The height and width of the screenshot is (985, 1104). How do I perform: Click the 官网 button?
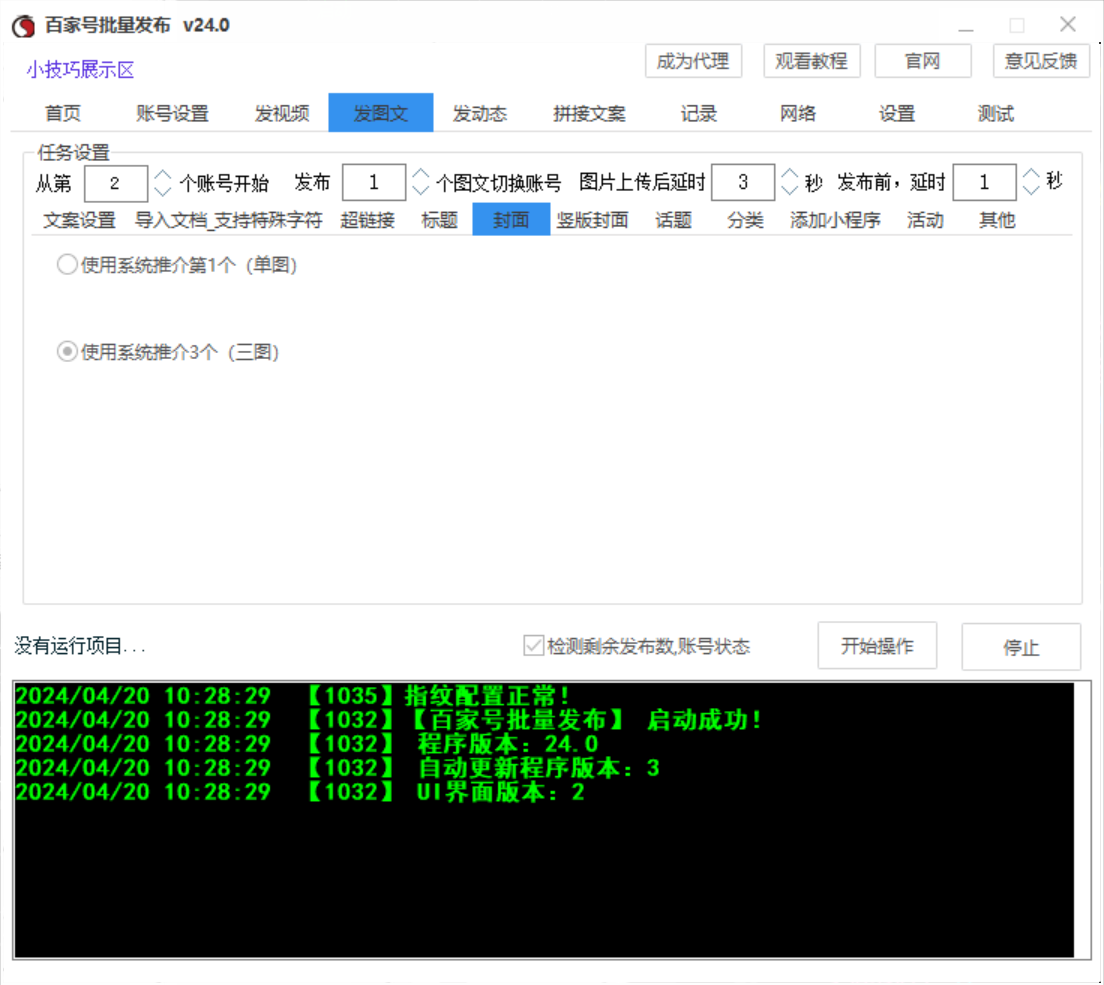tap(922, 61)
